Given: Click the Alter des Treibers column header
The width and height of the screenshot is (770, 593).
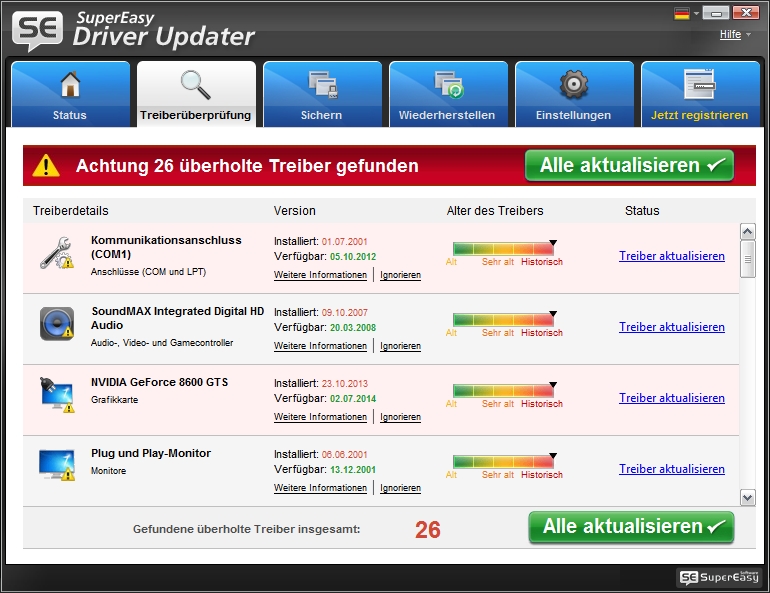Looking at the screenshot, I should (x=495, y=211).
